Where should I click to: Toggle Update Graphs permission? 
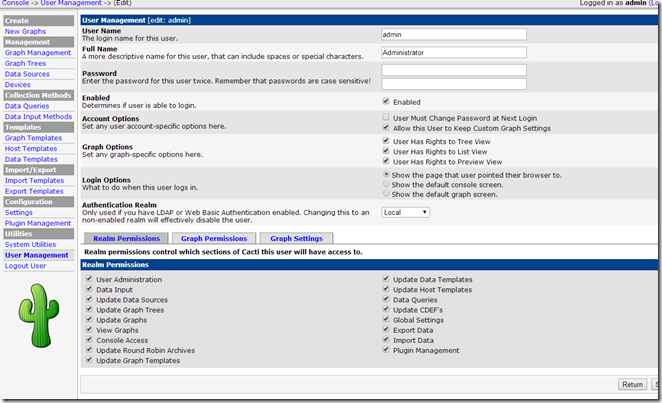(89, 319)
